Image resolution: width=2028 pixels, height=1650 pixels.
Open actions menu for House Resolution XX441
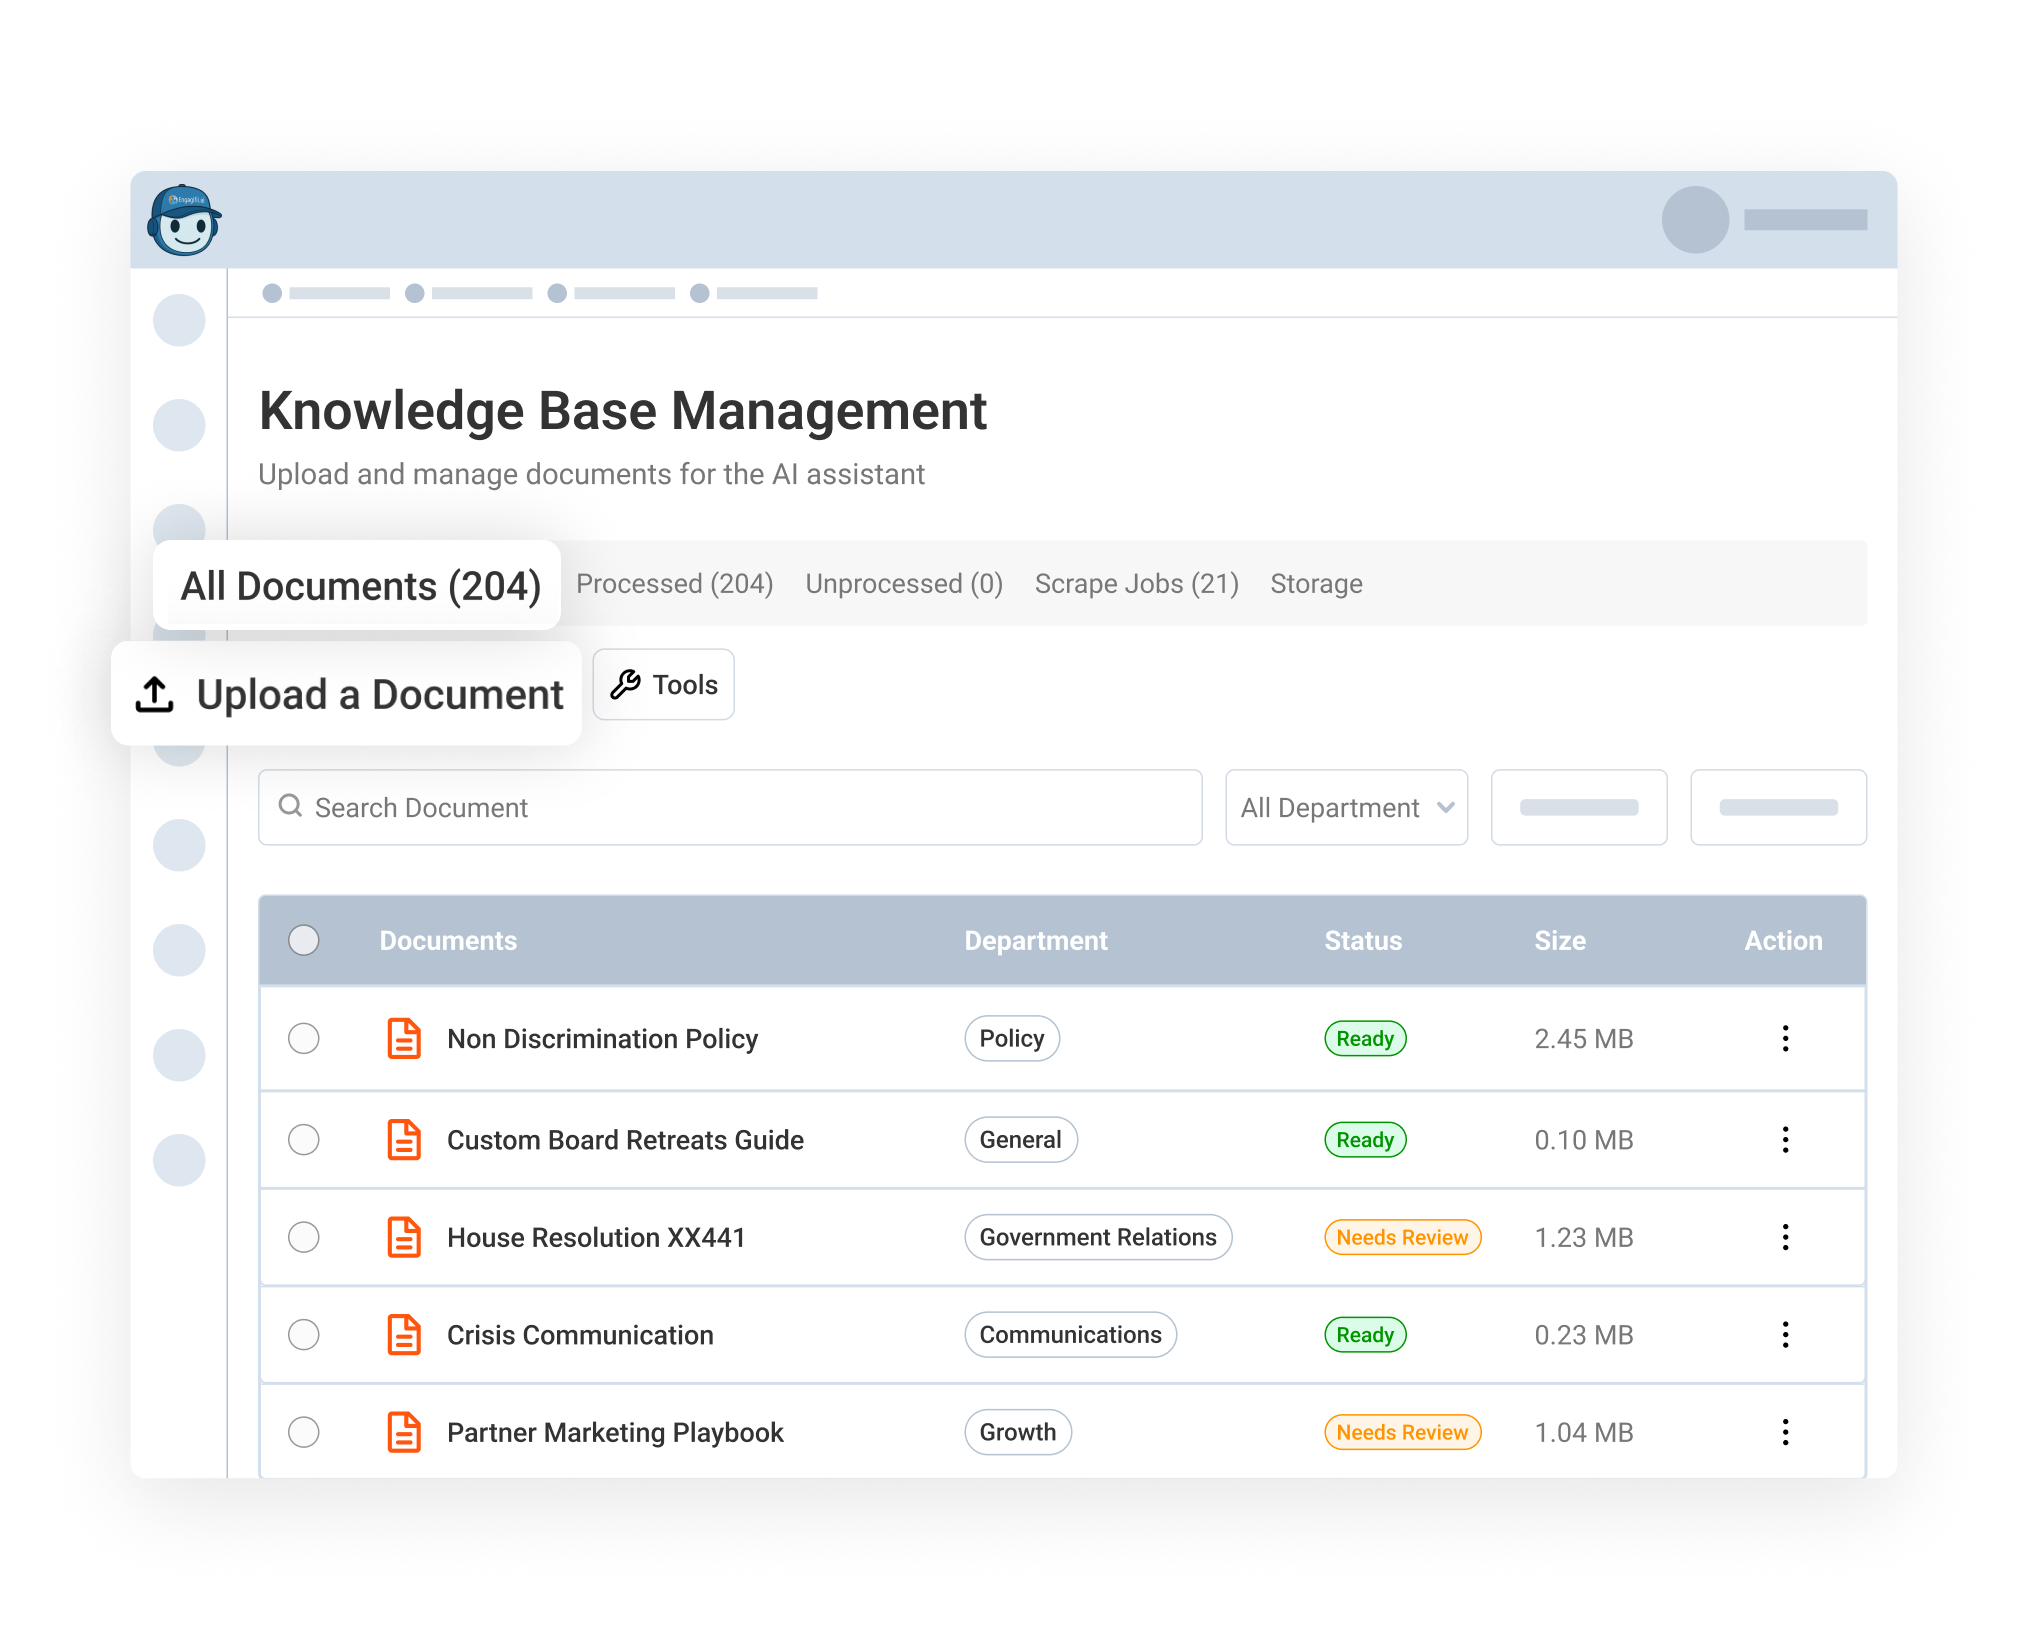[x=1785, y=1237]
